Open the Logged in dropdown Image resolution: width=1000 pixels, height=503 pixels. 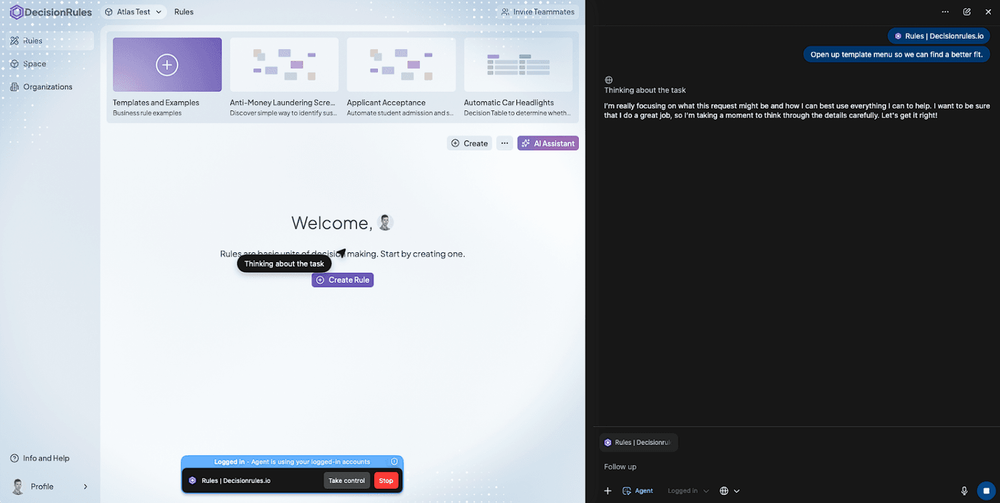coord(688,491)
